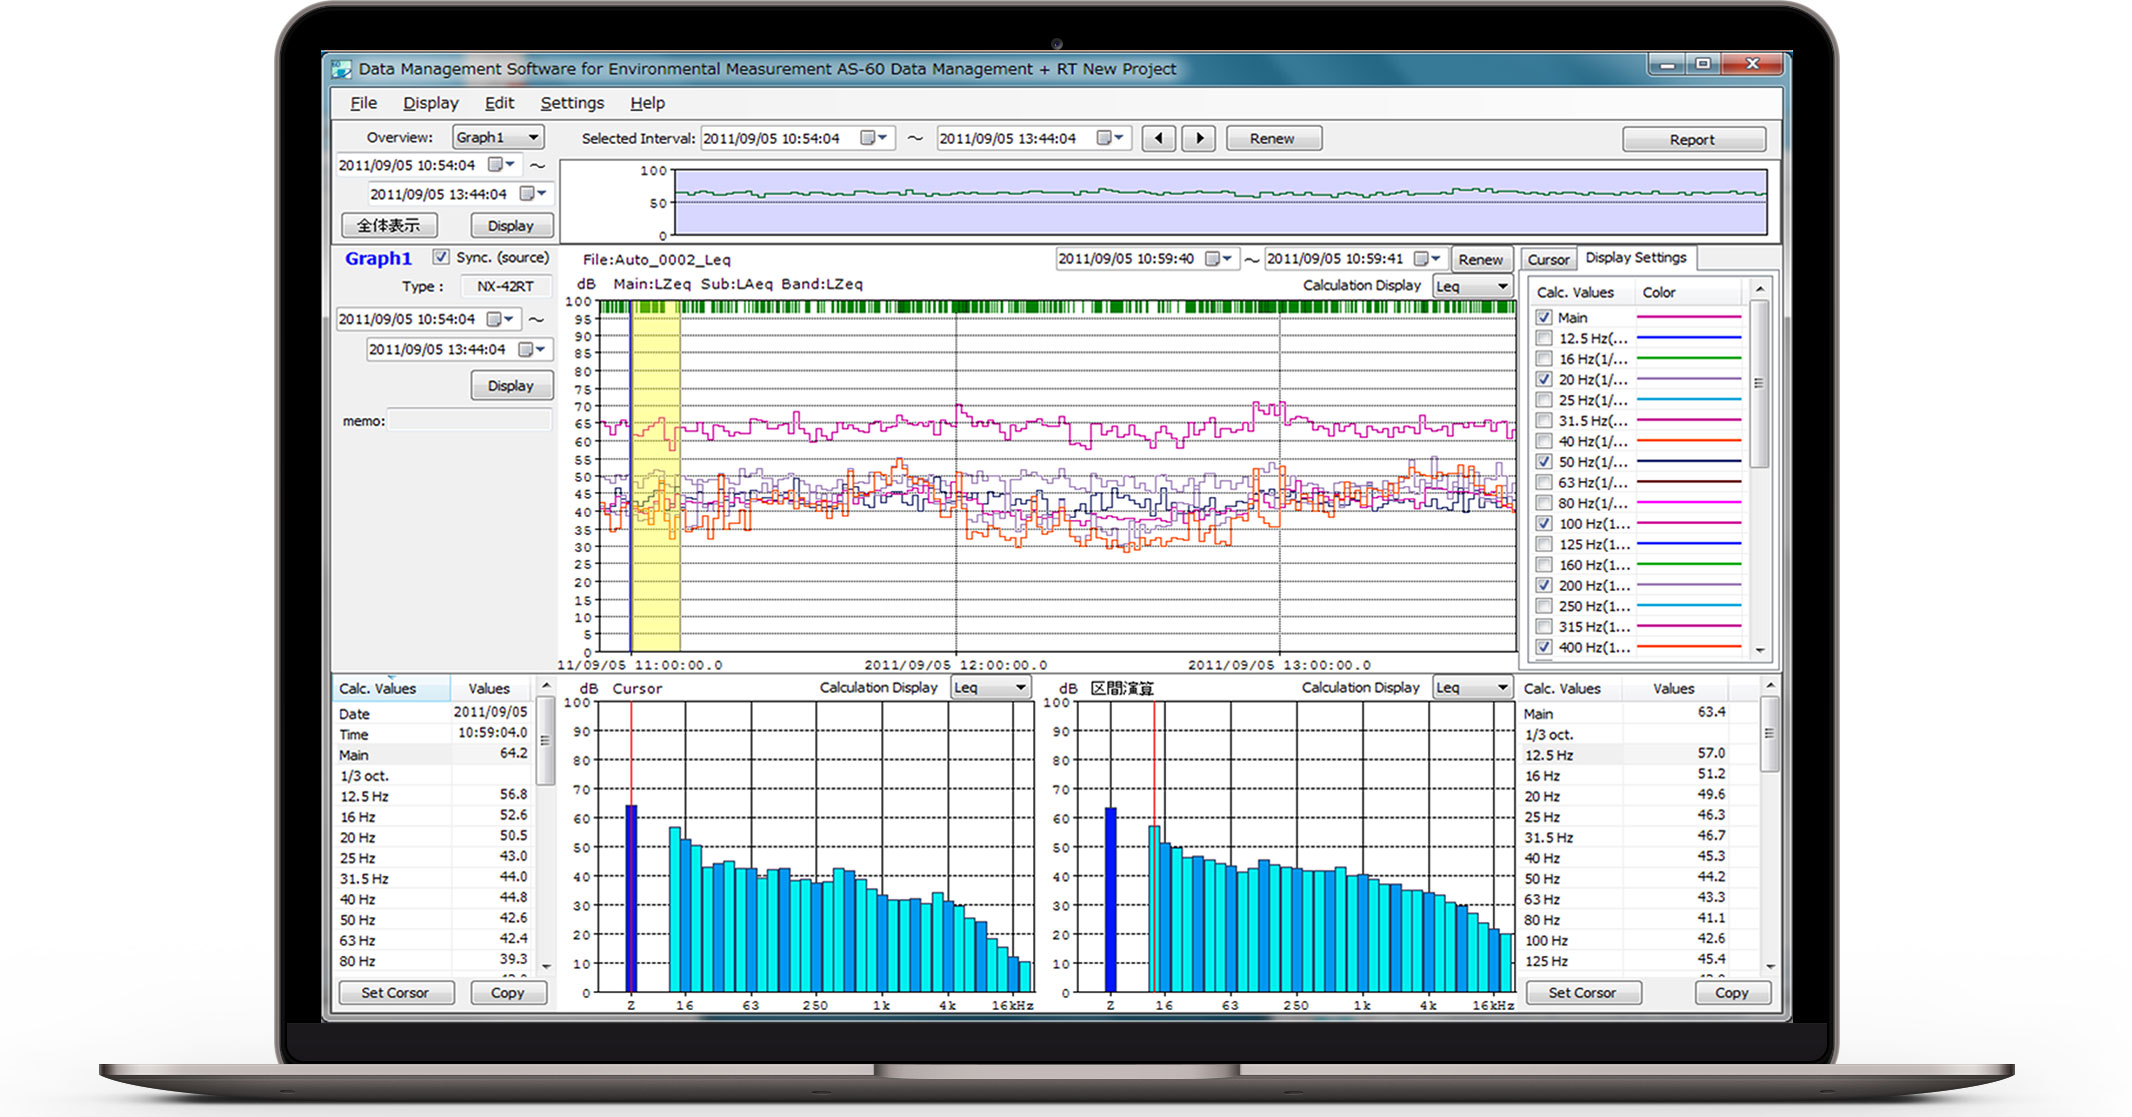The image size is (2132, 1117).
Task: Uncheck the 200 Hz band checkbox
Action: coord(1544,585)
